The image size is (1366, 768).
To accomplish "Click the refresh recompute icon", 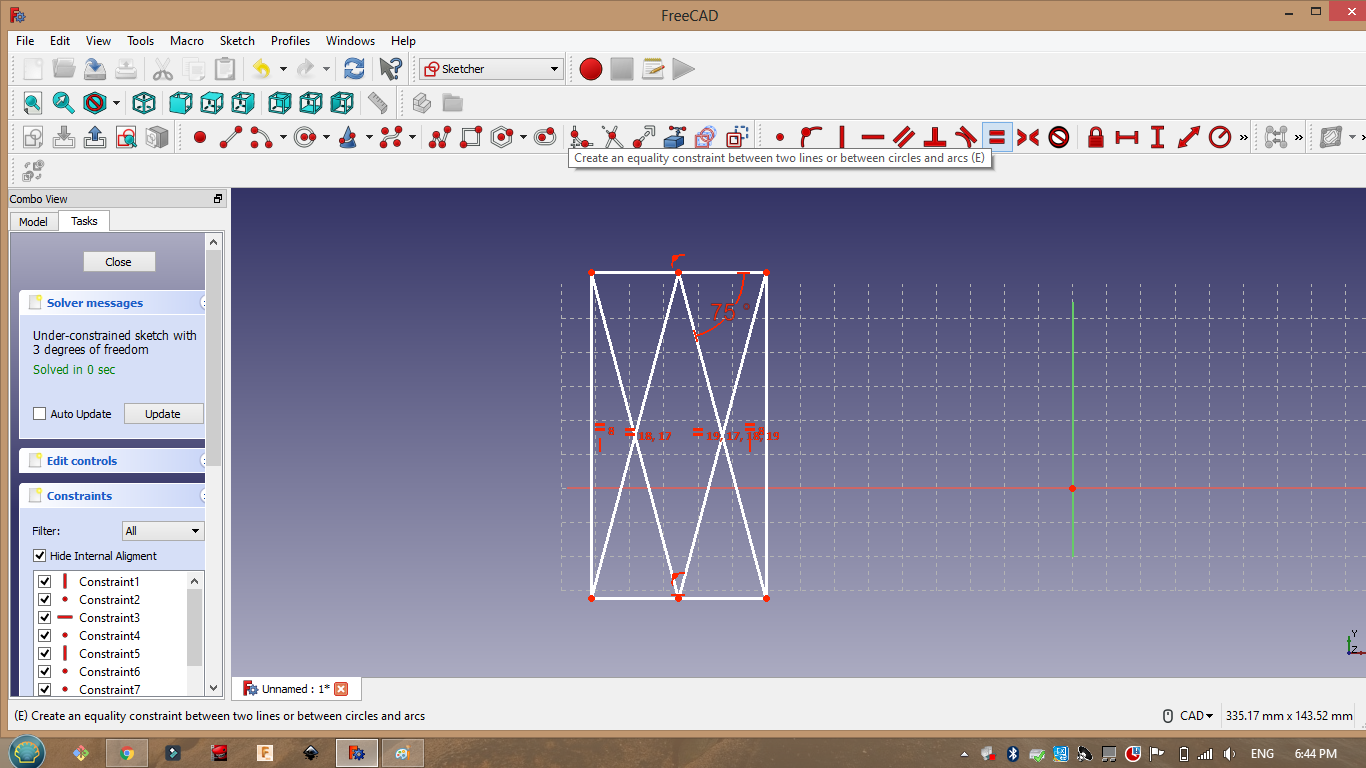I will (x=354, y=69).
